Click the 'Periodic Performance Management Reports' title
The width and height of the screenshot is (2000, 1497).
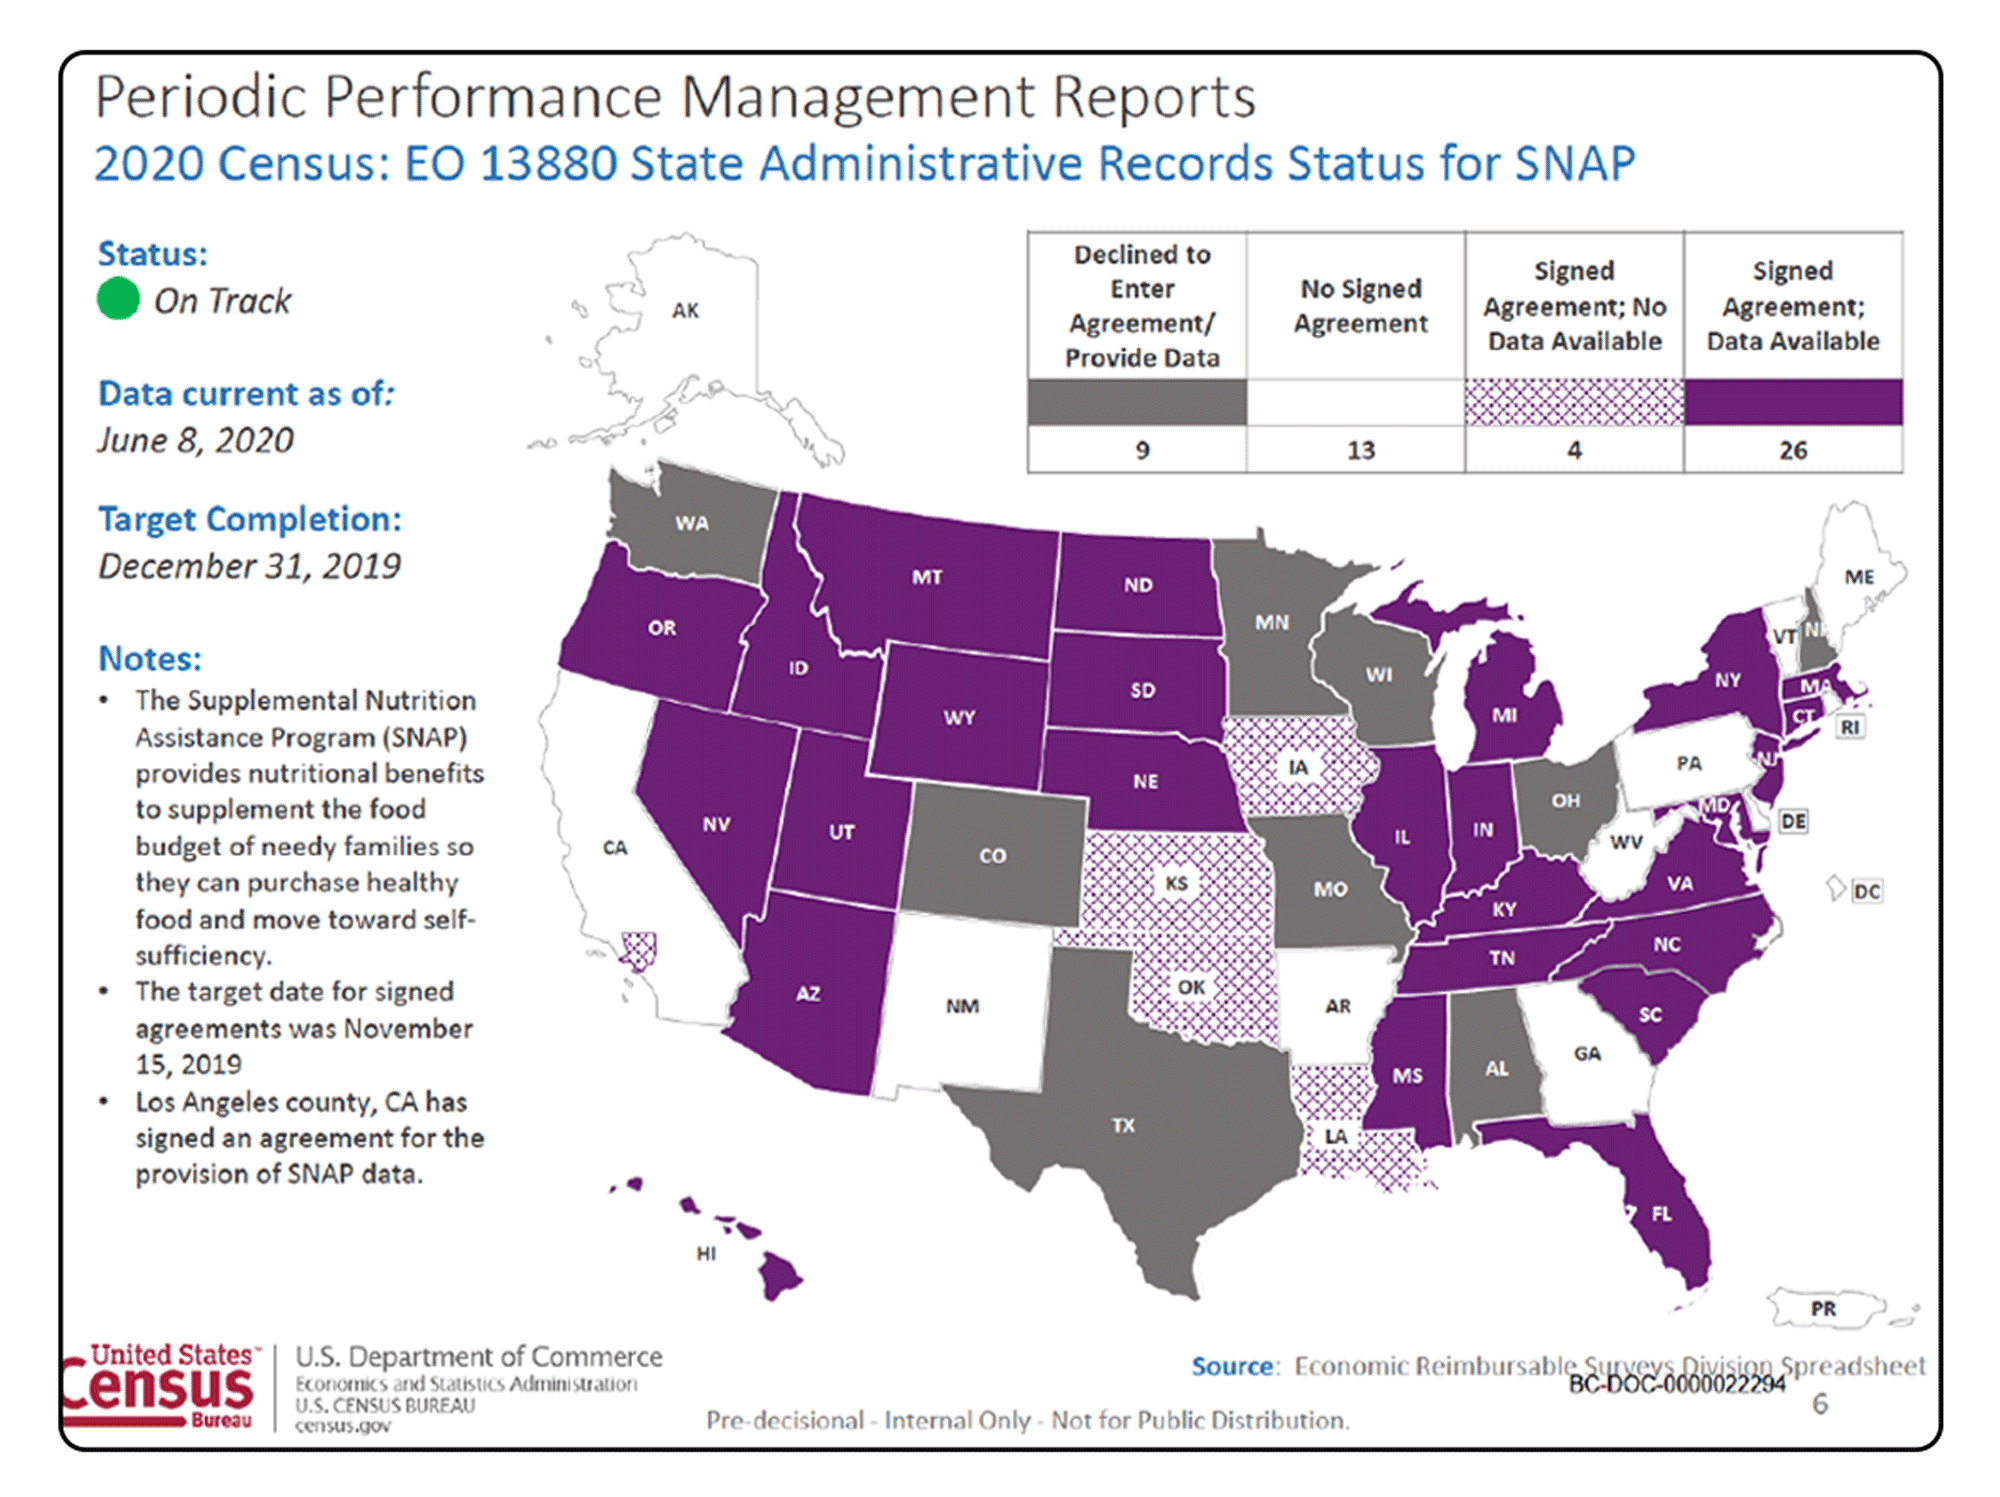pyautogui.click(x=676, y=97)
